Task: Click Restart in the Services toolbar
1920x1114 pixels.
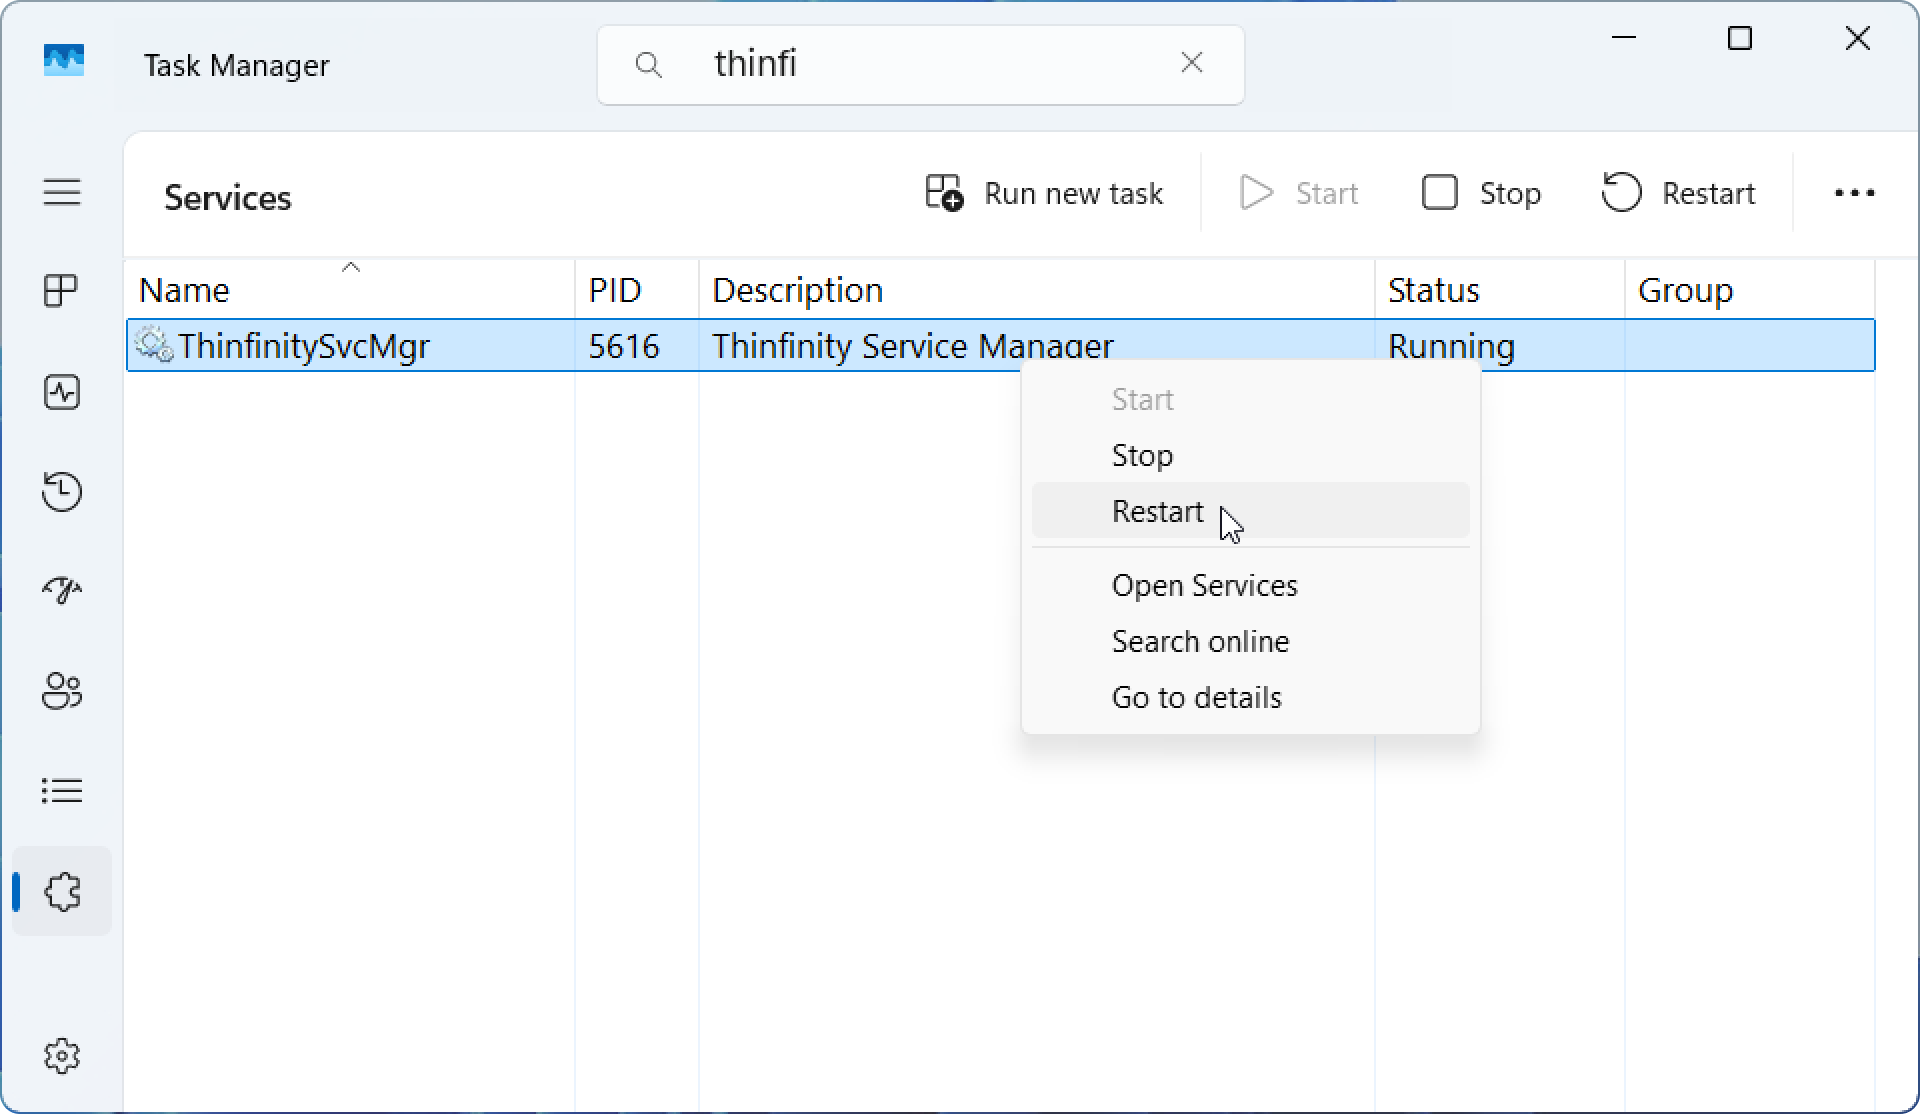Action: pos(1678,193)
